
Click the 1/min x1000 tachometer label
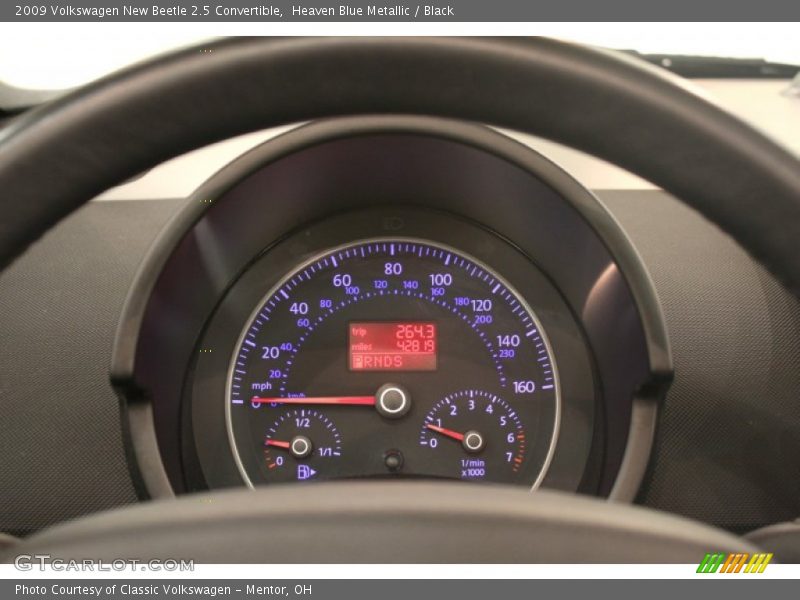pos(473,467)
